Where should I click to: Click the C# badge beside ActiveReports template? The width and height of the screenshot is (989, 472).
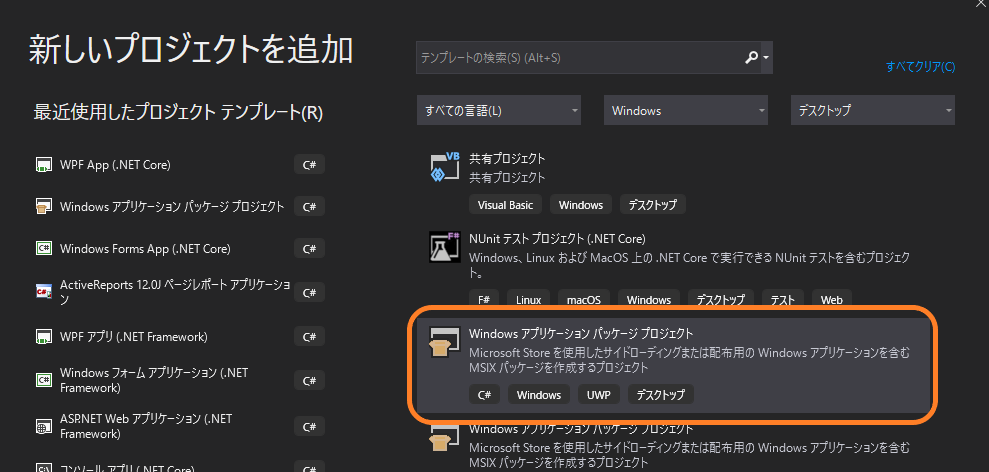(309, 292)
